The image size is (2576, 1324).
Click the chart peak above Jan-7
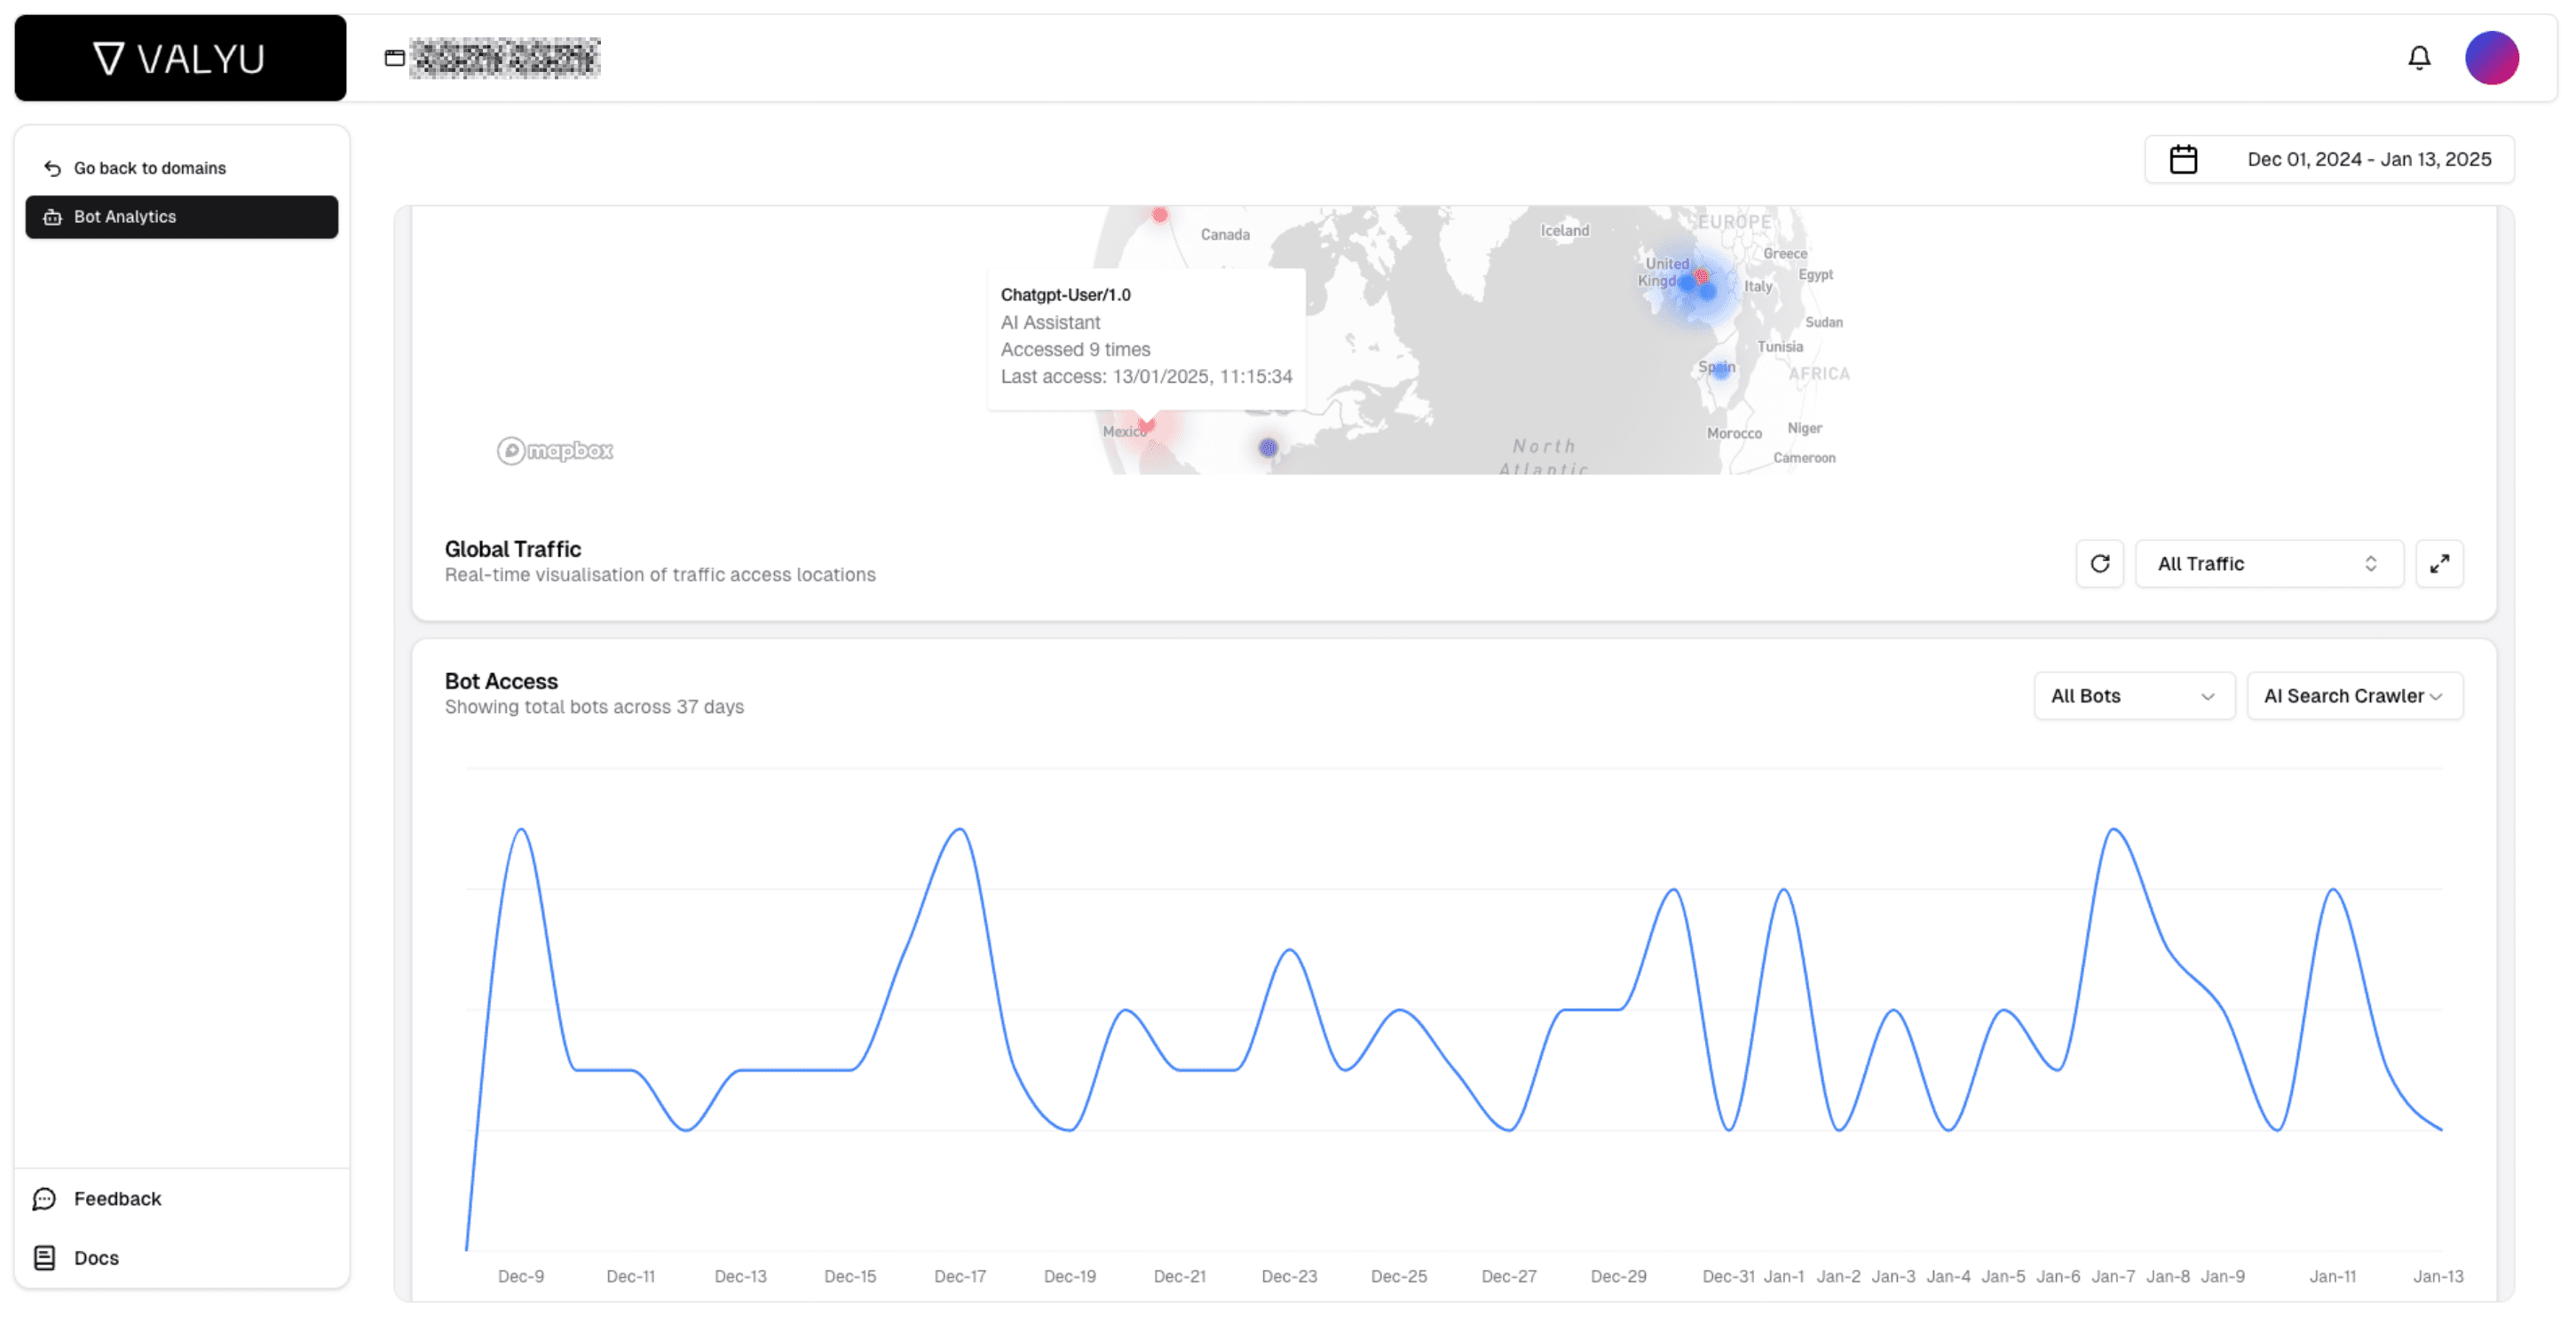point(2113,829)
